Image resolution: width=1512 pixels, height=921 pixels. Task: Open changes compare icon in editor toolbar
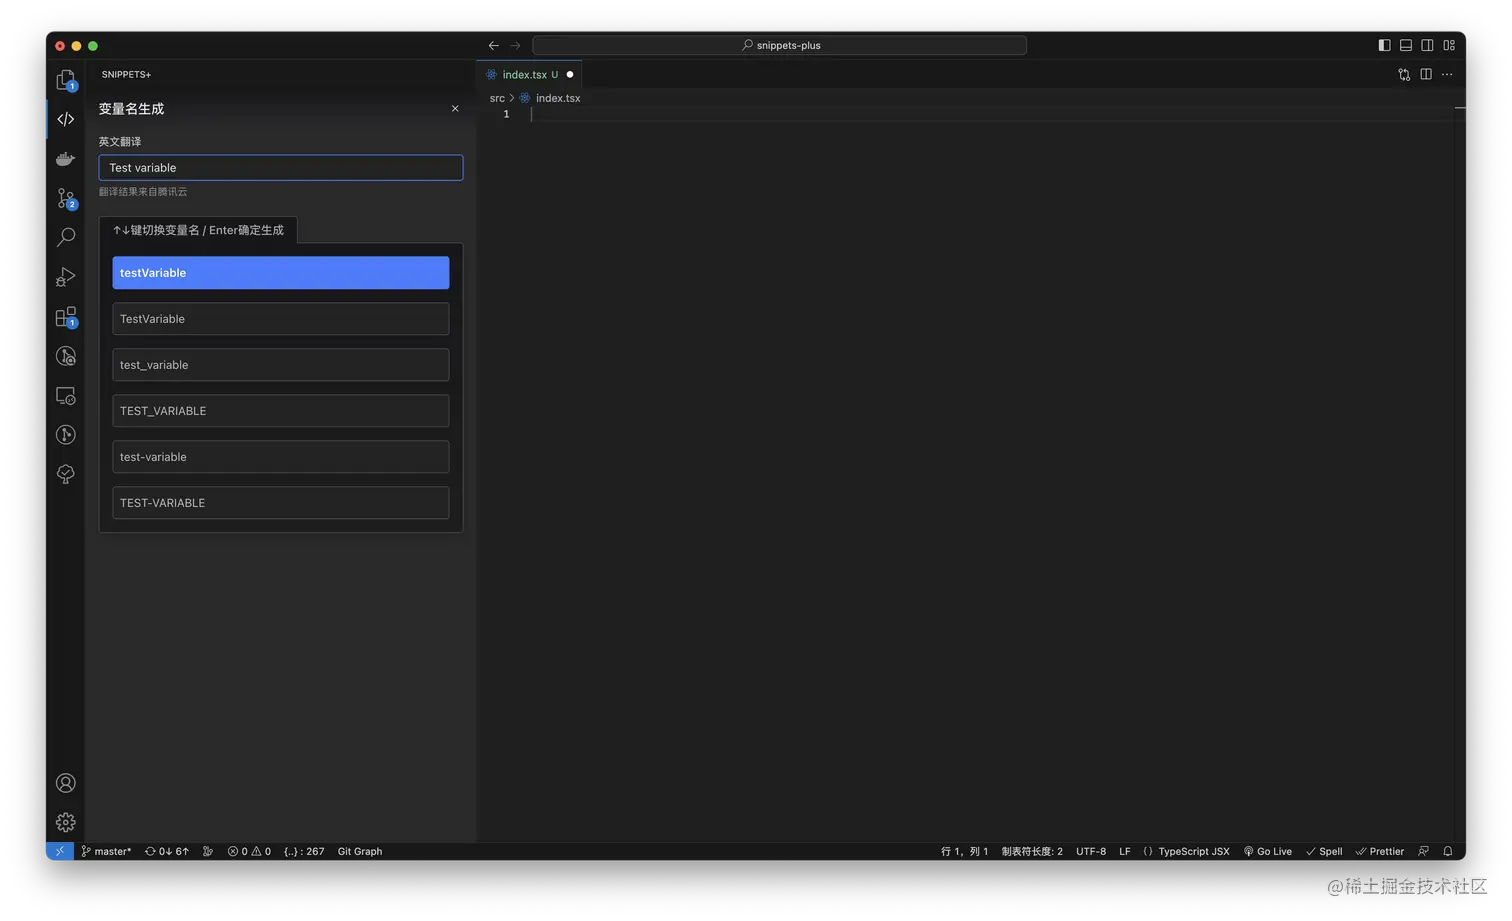1404,74
